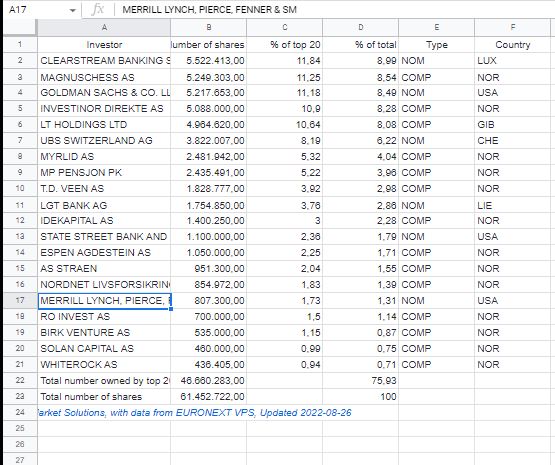Select cell LT HOLDINGS LTD

104,125
